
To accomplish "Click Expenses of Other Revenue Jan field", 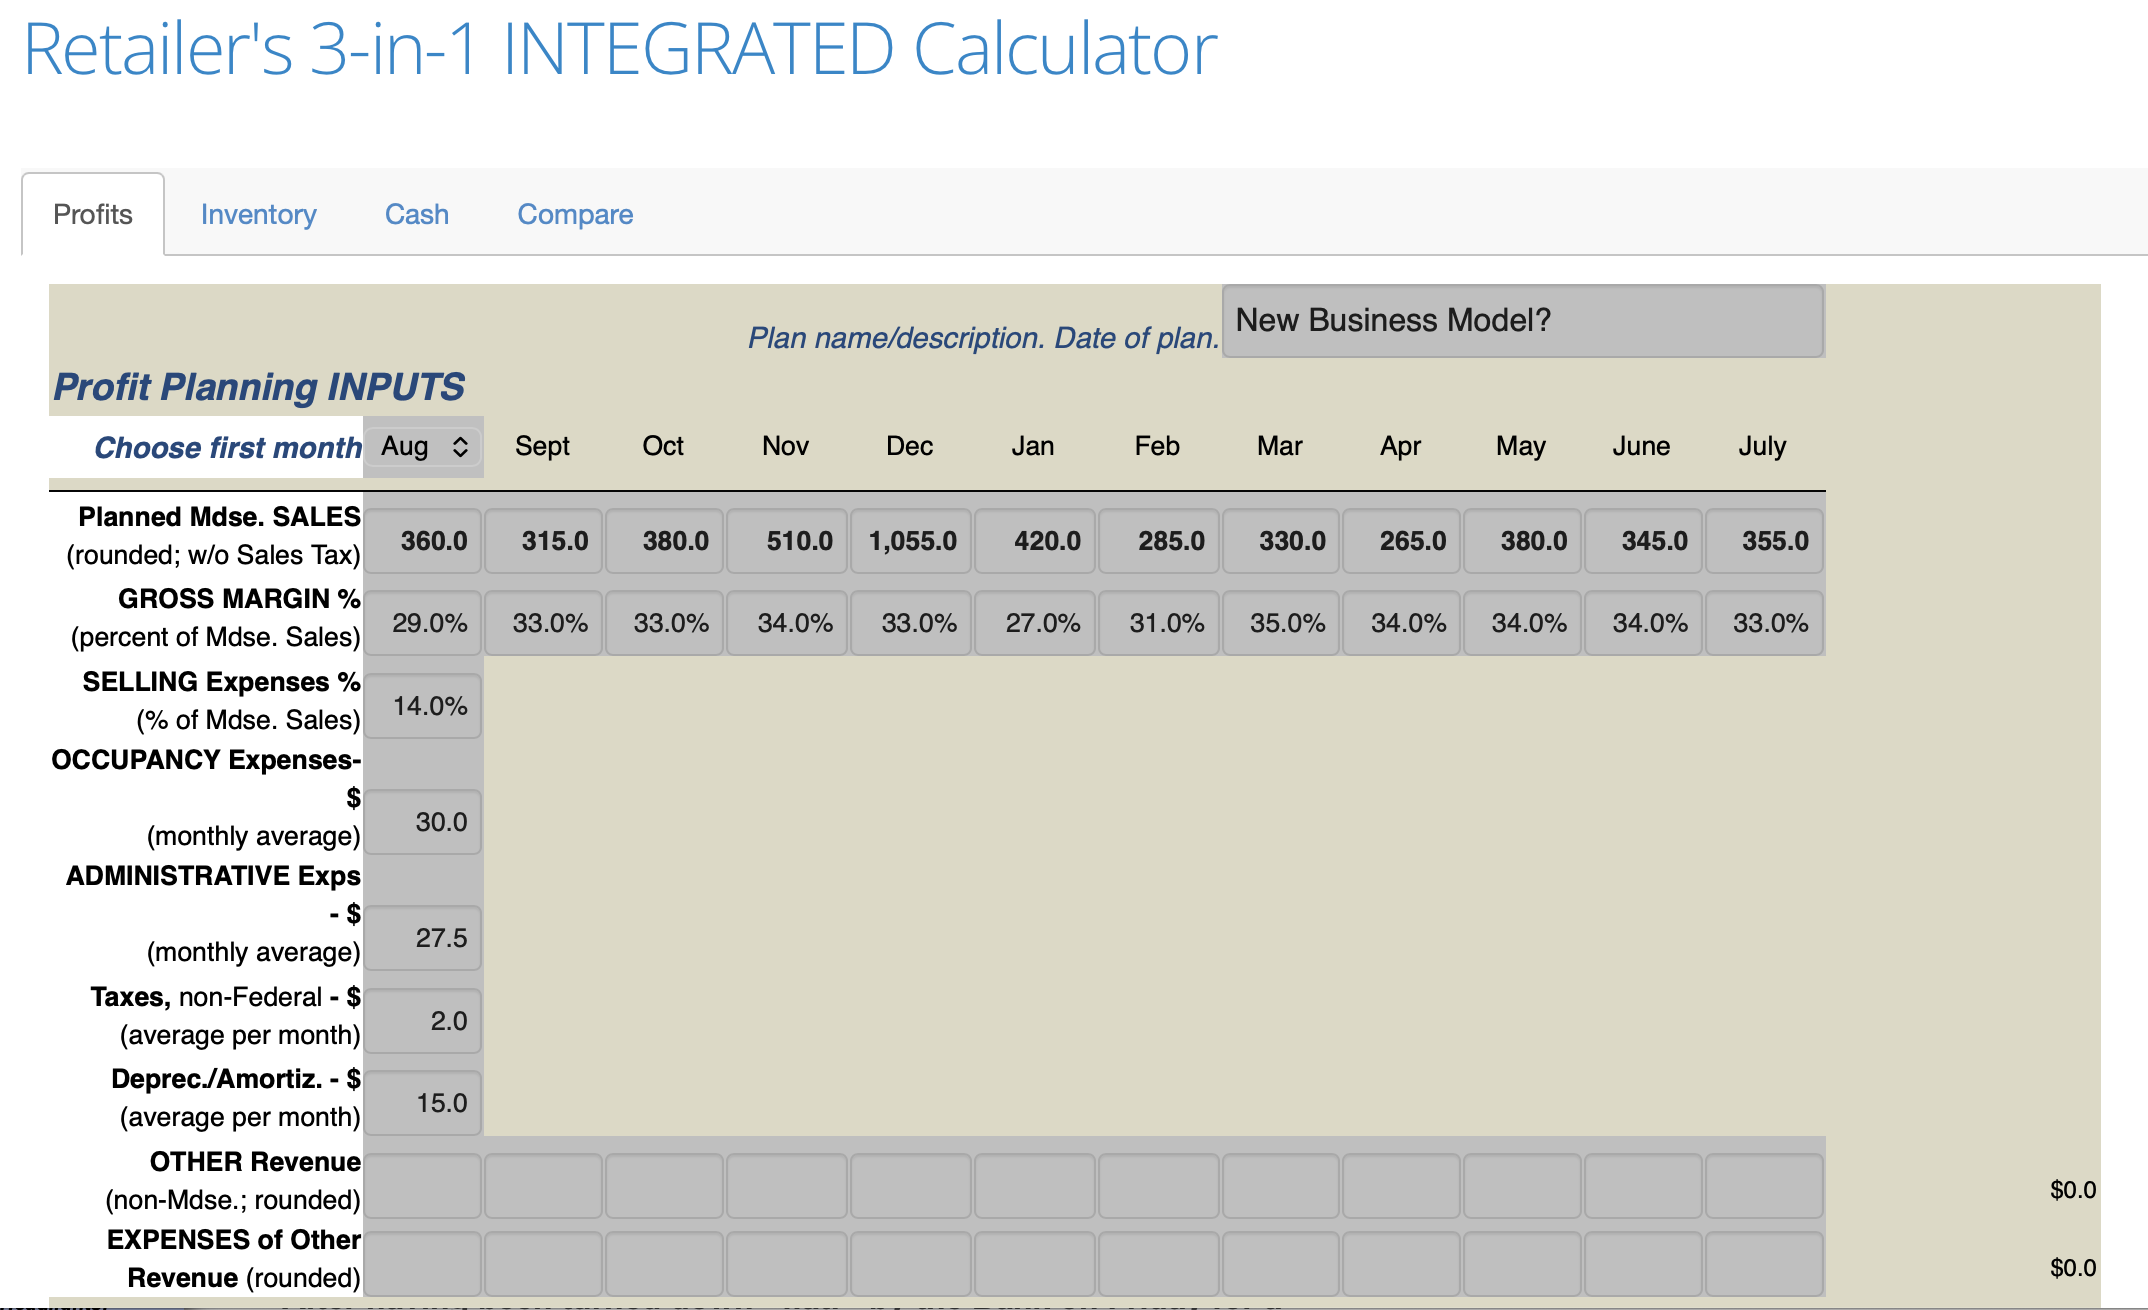I will 1035,1264.
